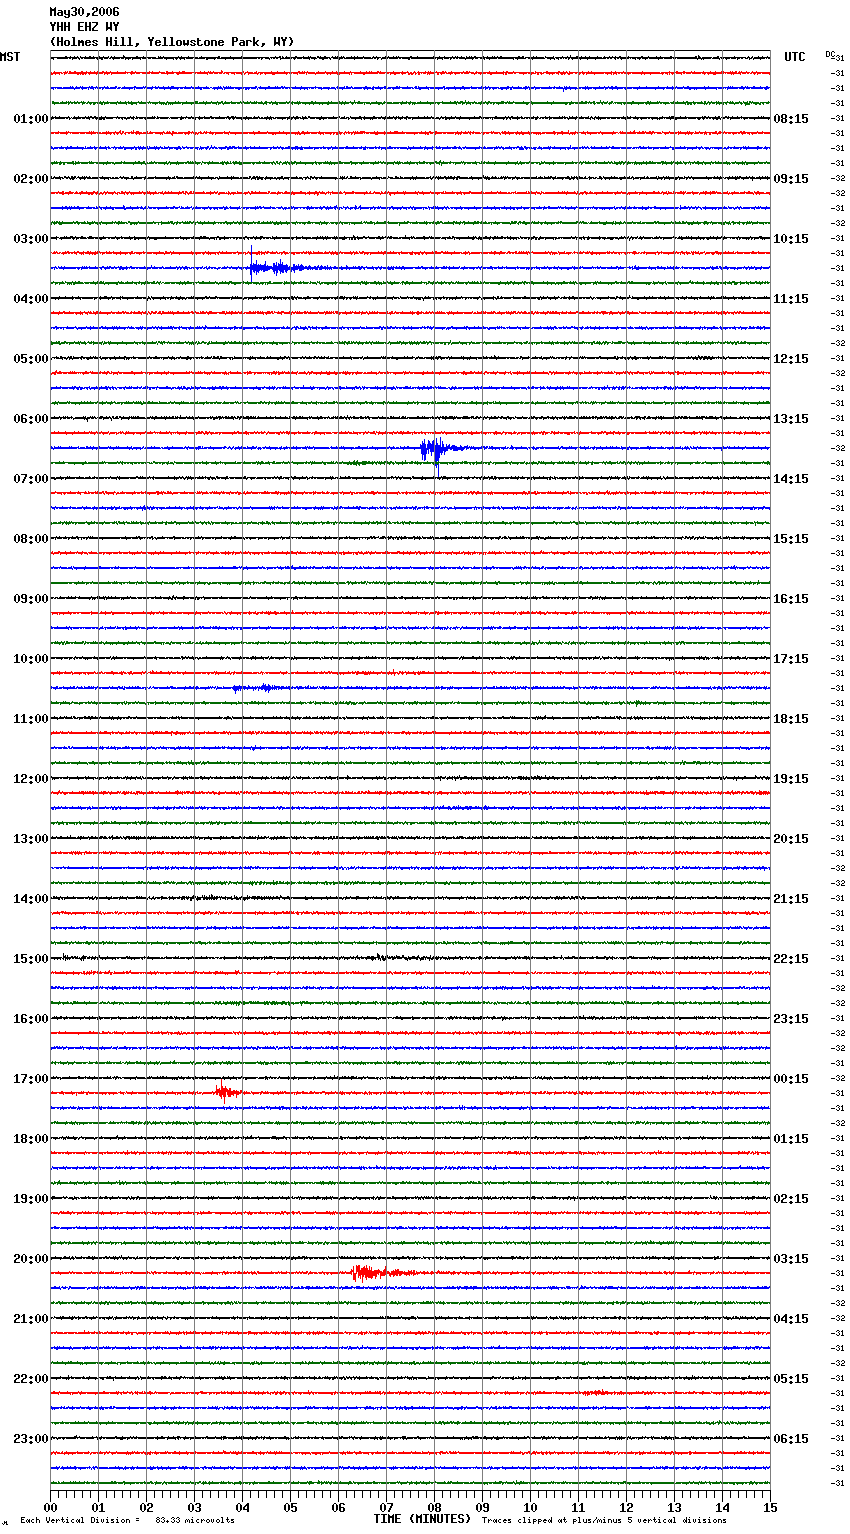This screenshot has height=1534, width=850.
Task: Click the 08:00 MST time label
Action: pos(31,539)
